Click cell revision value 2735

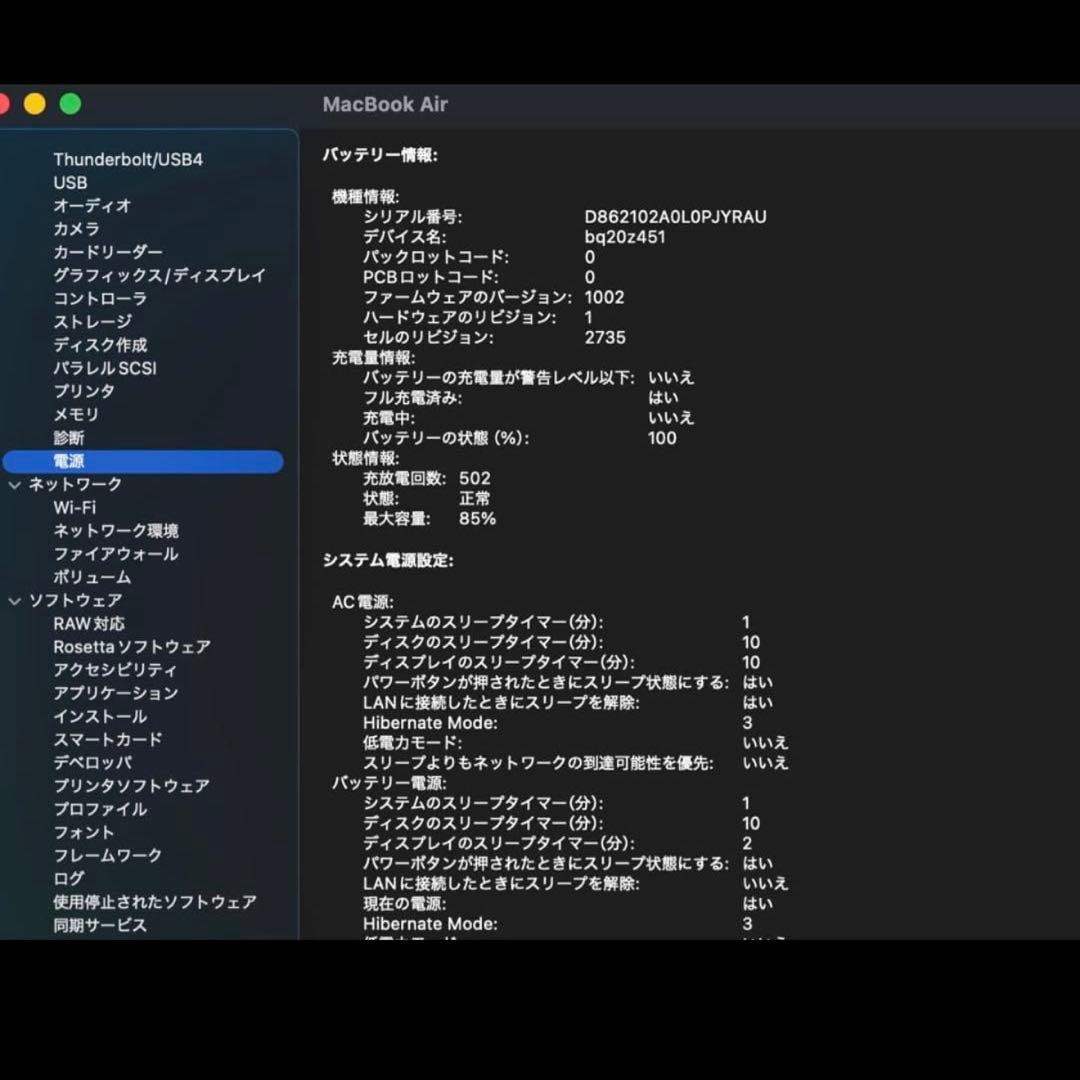pos(605,338)
